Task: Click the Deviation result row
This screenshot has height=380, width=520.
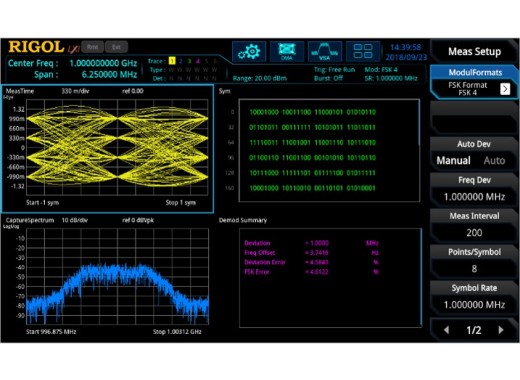Action: [x=311, y=243]
